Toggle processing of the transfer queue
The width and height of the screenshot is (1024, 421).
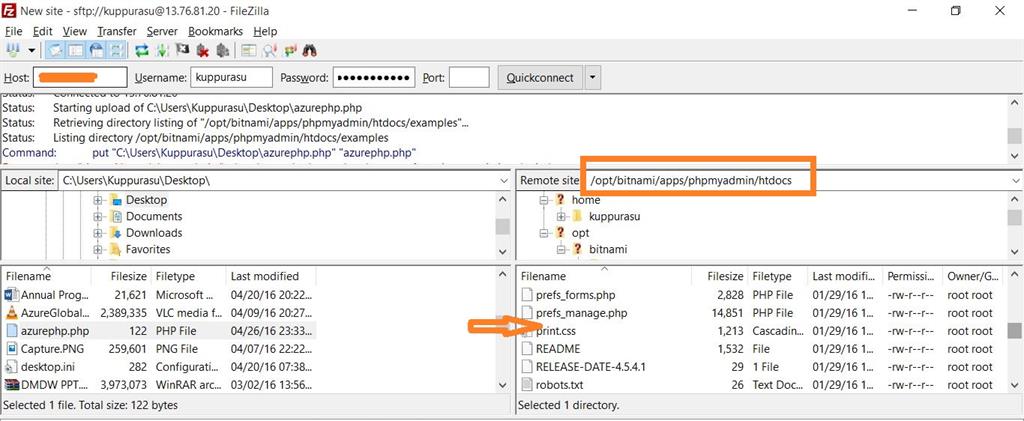[163, 50]
